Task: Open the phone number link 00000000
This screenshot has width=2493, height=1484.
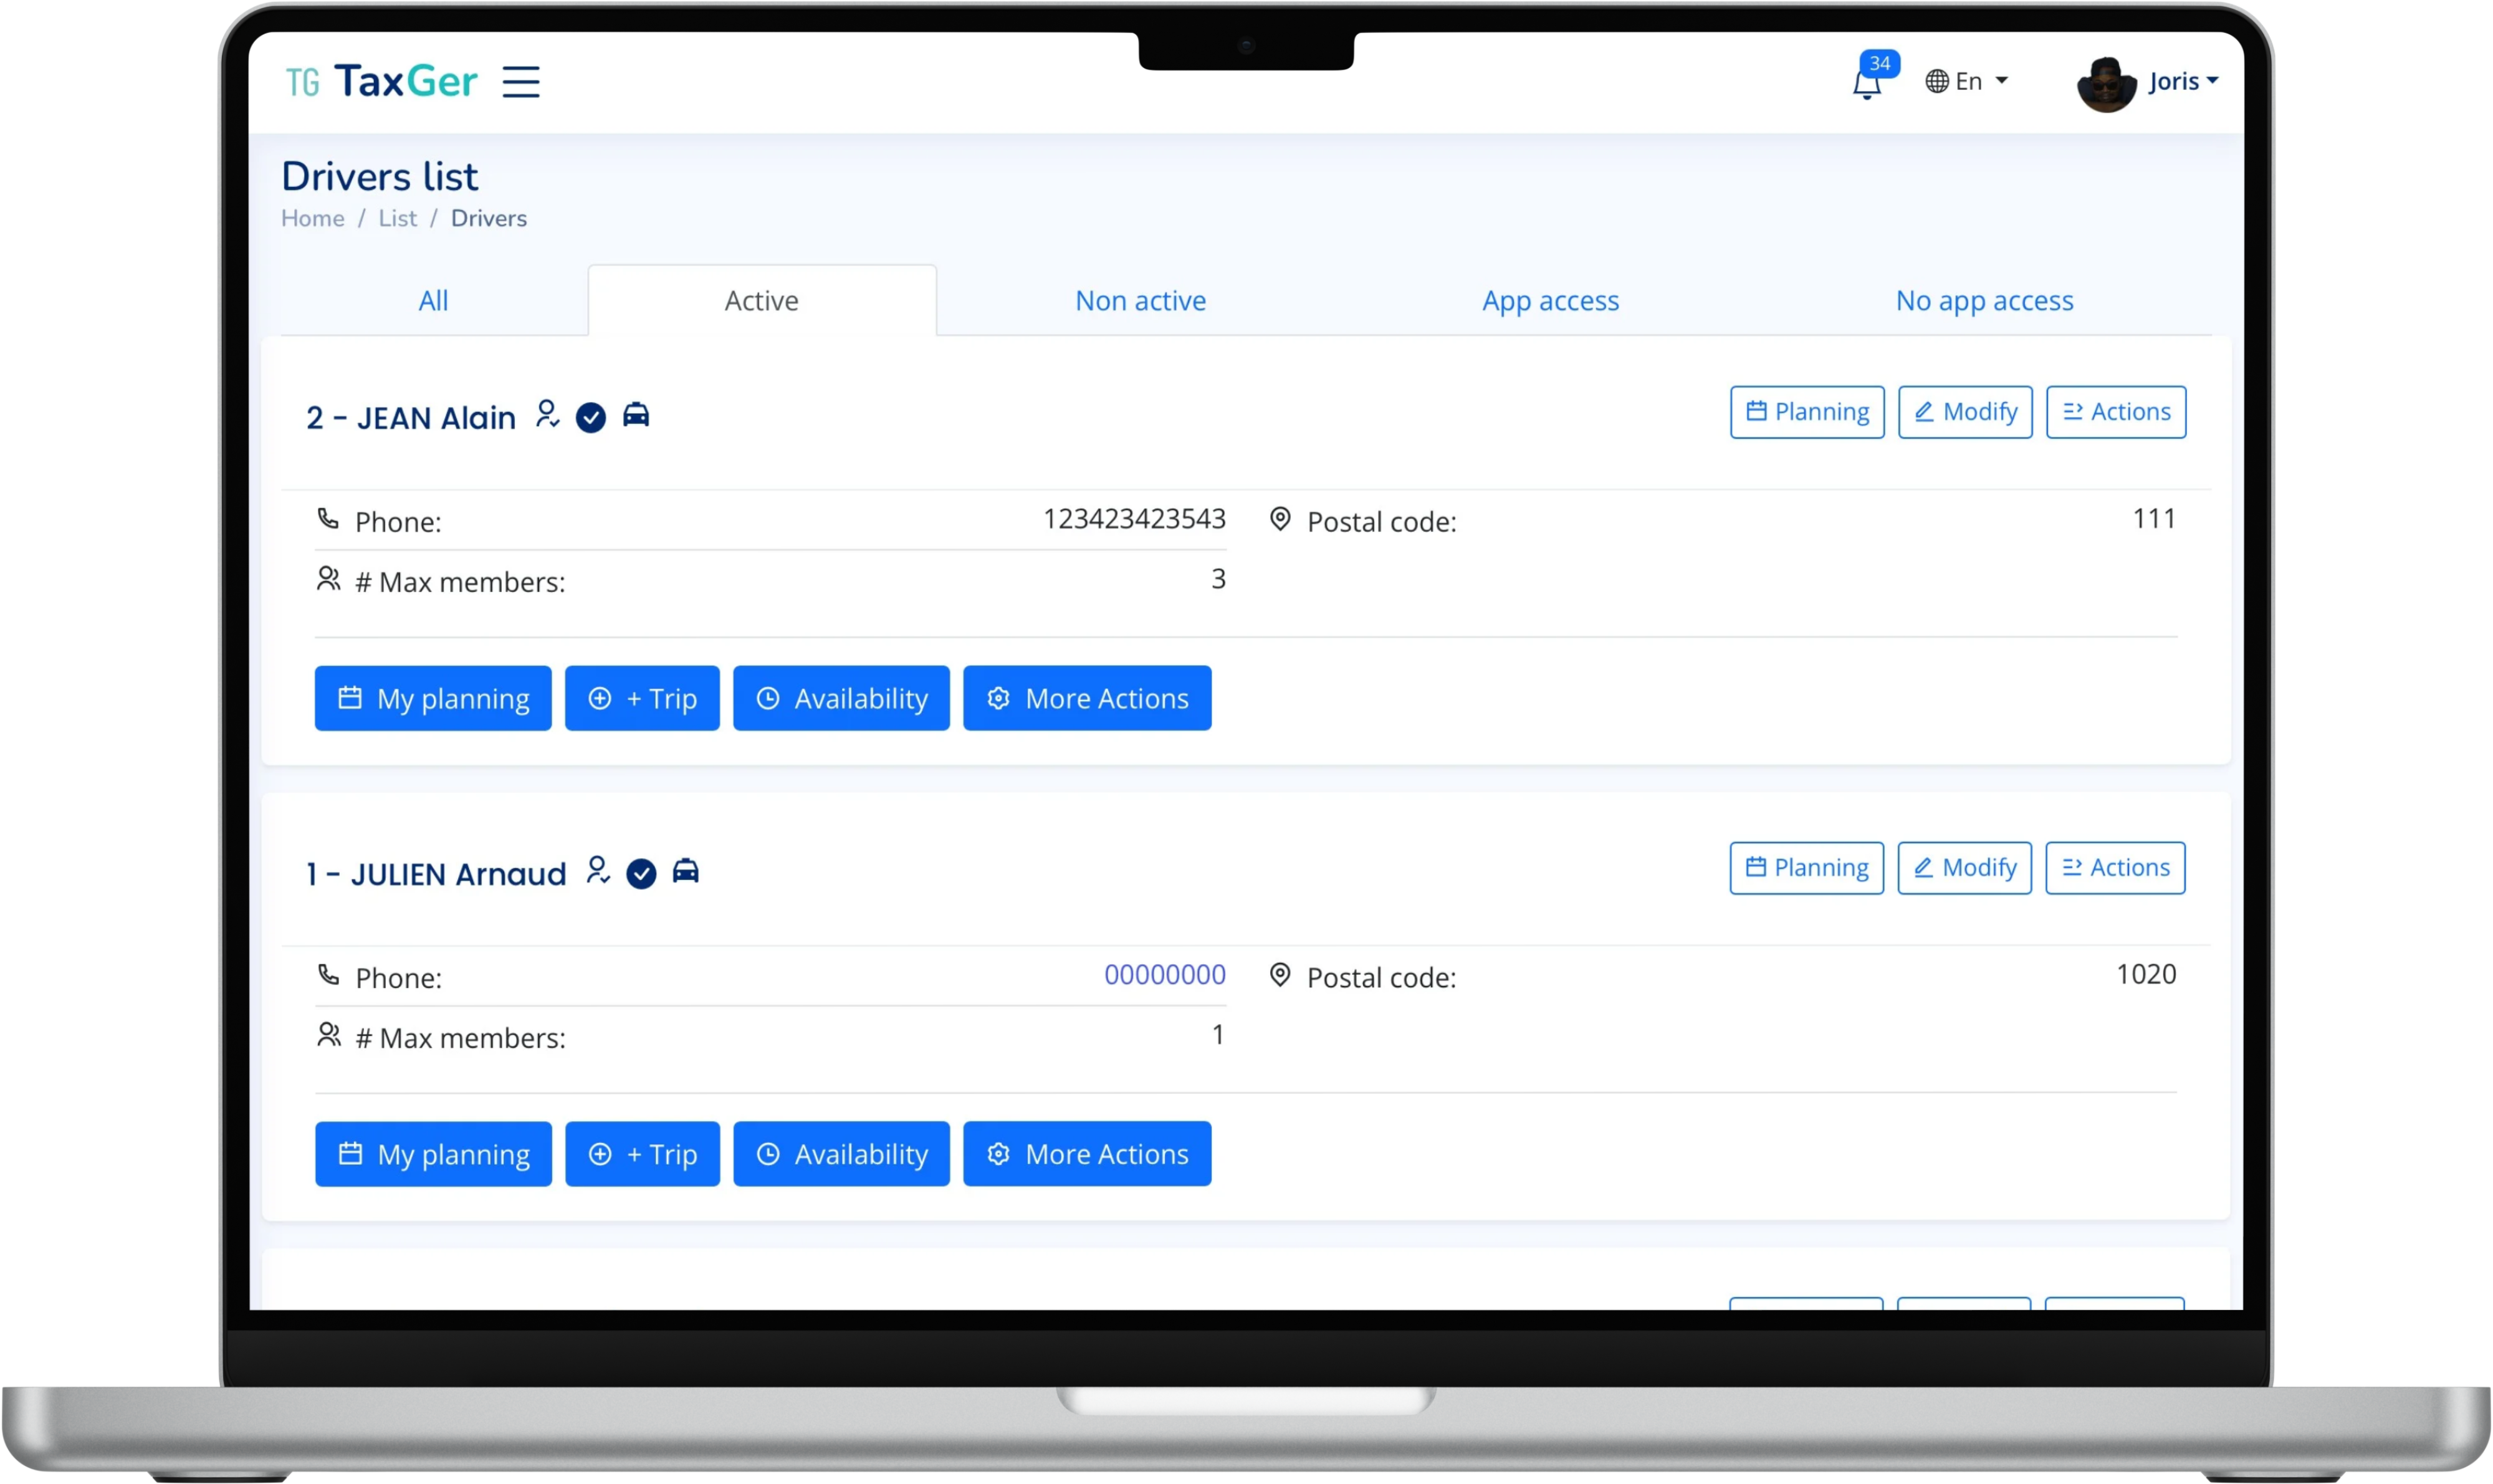Action: coord(1164,974)
